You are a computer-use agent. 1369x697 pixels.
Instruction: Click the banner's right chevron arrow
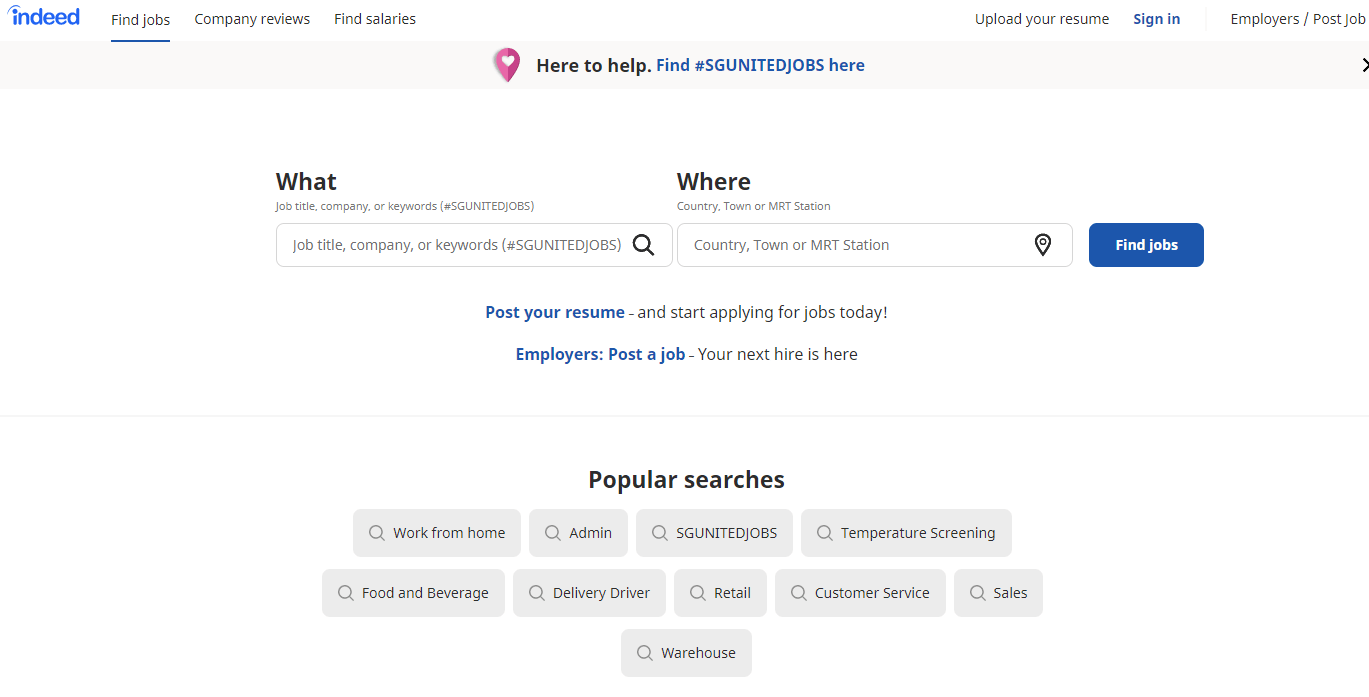(x=1364, y=65)
